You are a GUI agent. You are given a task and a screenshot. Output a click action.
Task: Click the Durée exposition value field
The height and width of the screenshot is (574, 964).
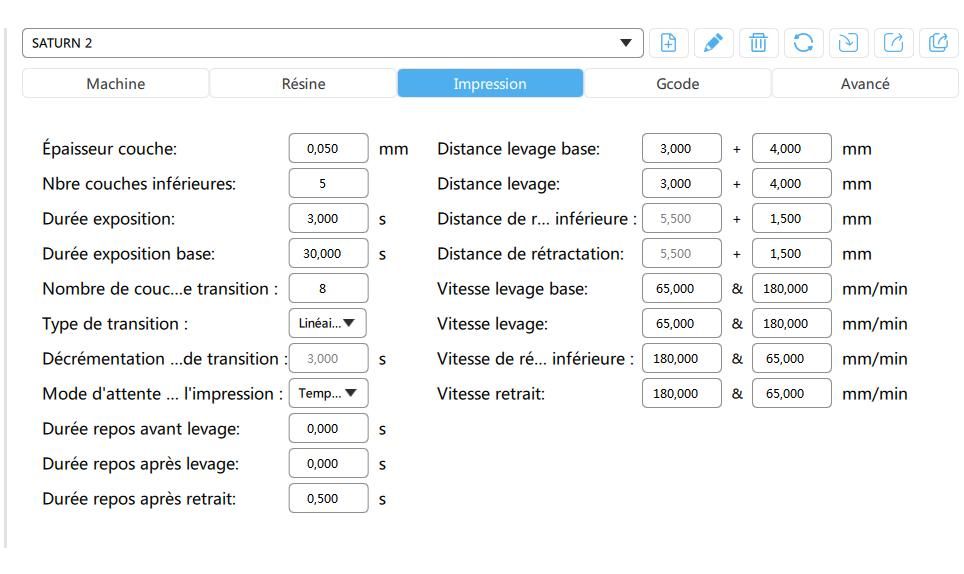click(328, 218)
